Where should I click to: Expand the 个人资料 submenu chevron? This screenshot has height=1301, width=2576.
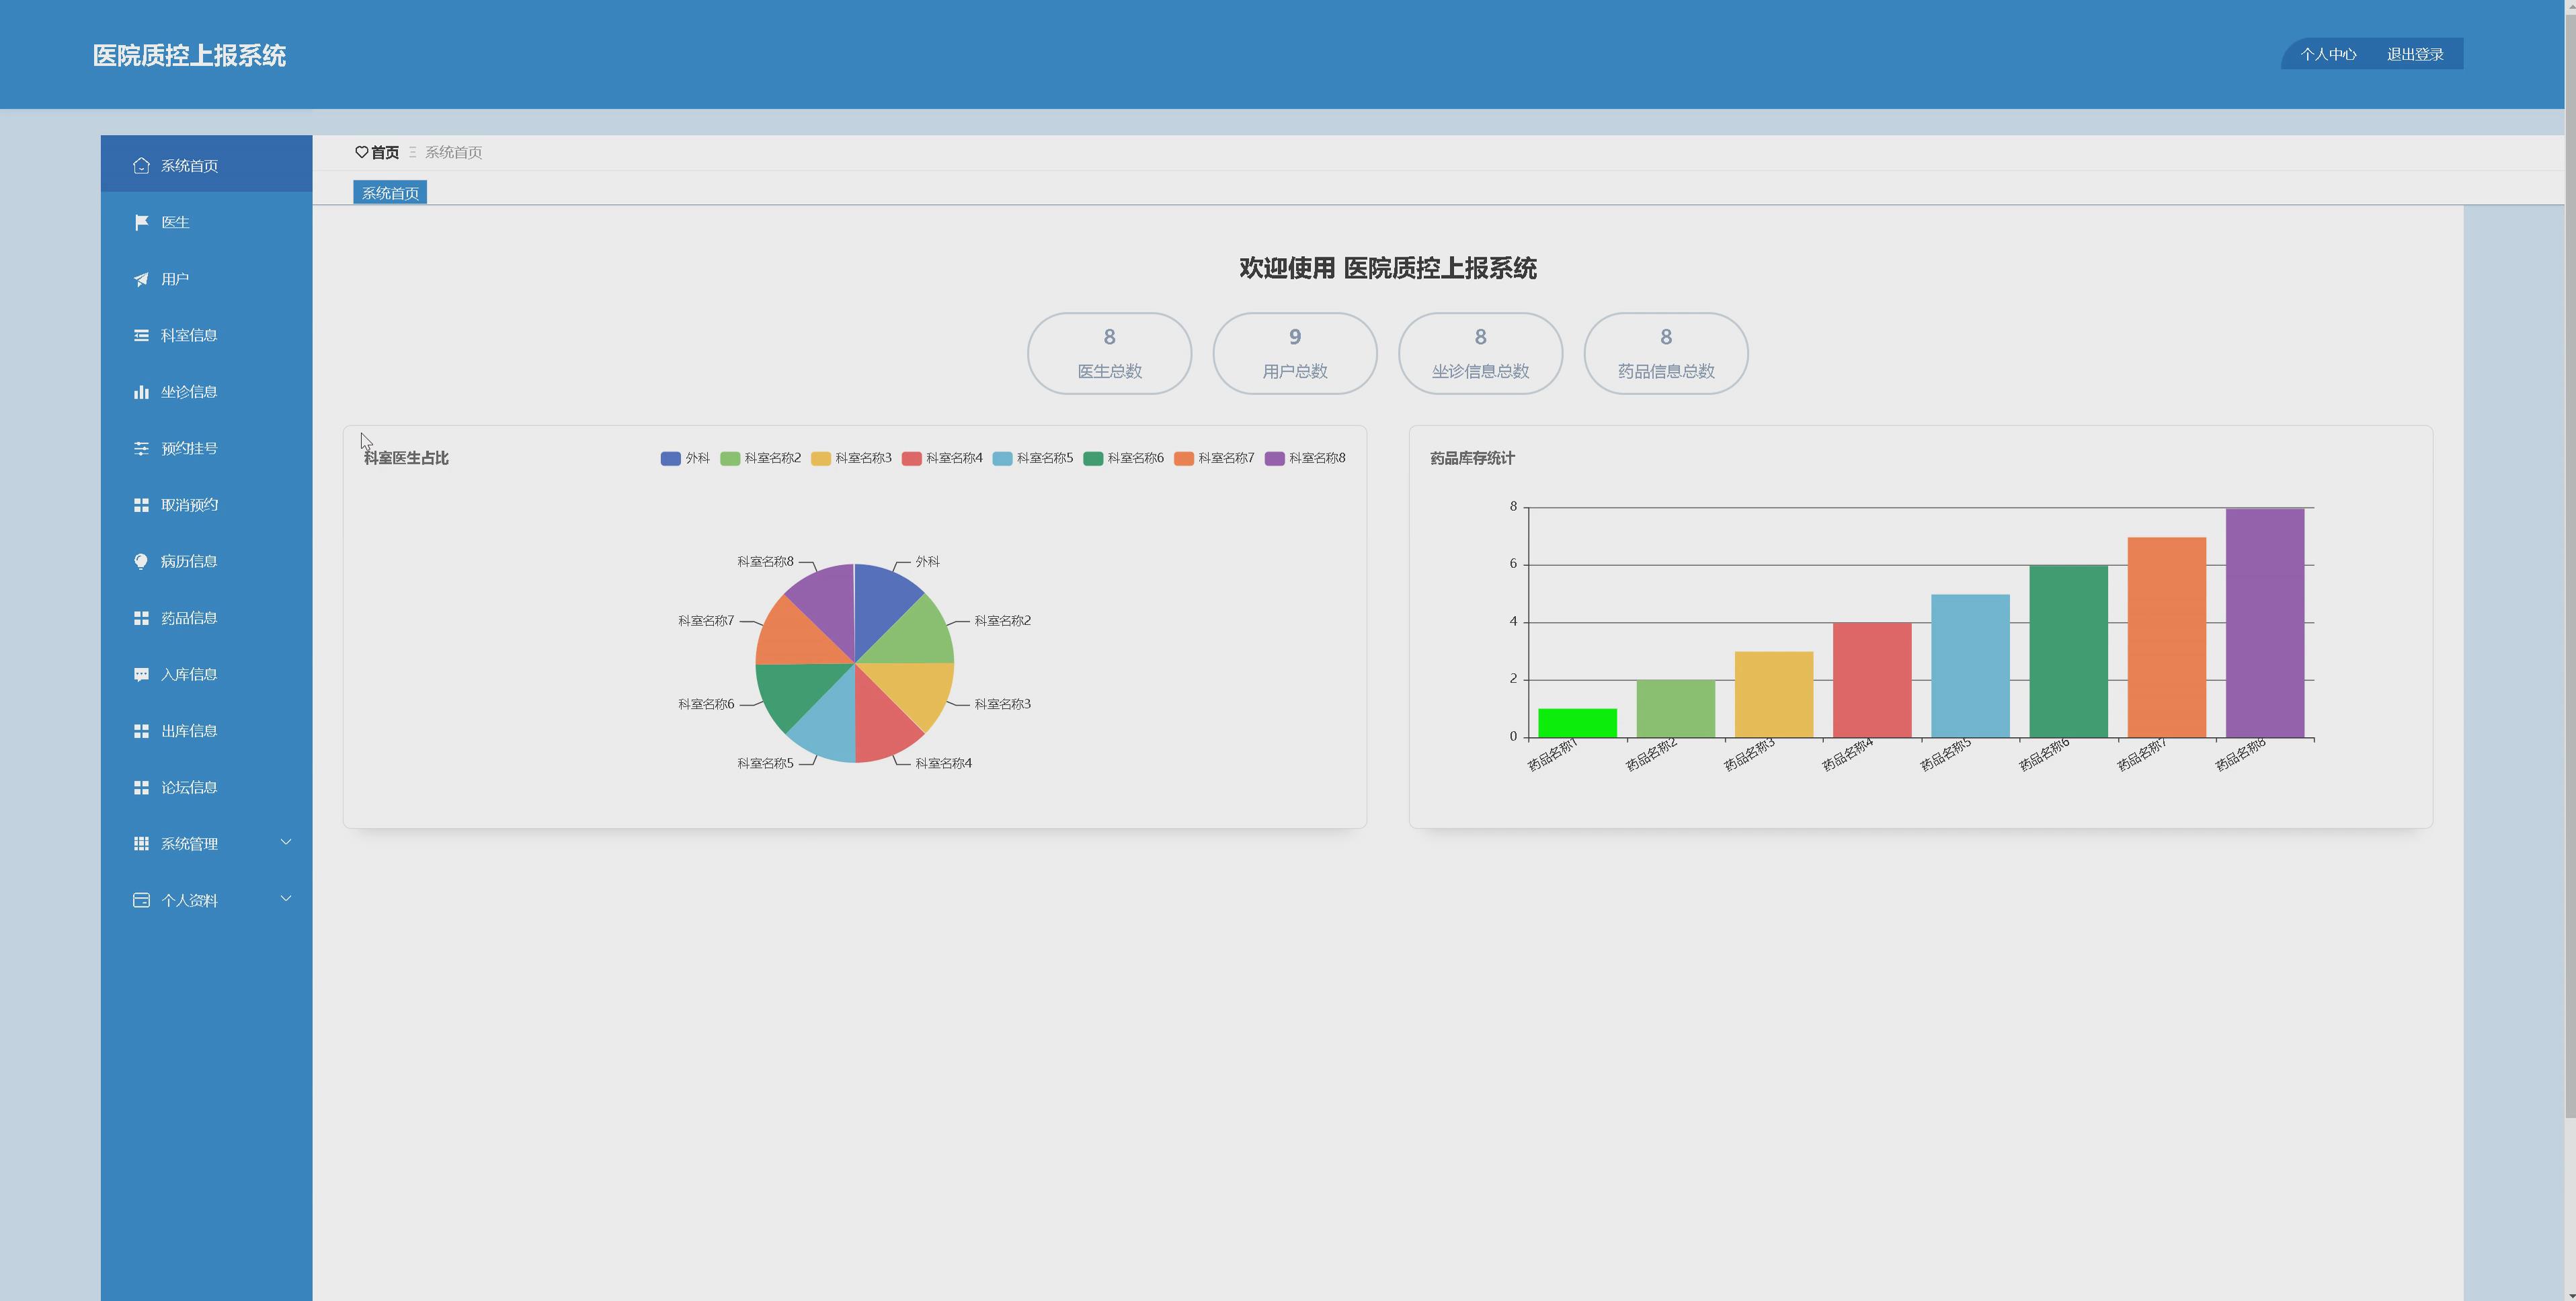pyautogui.click(x=286, y=899)
